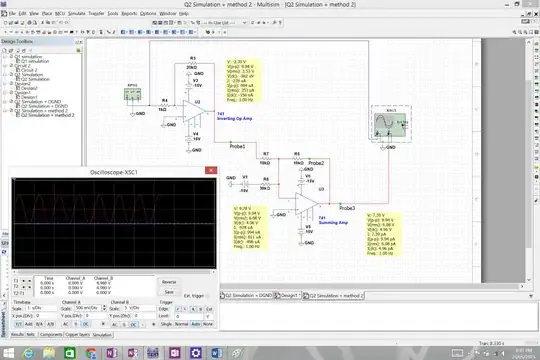Image resolution: width=540 pixels, height=360 pixels.
Task: Select the U3 summing amp symbol
Action: coord(307,204)
